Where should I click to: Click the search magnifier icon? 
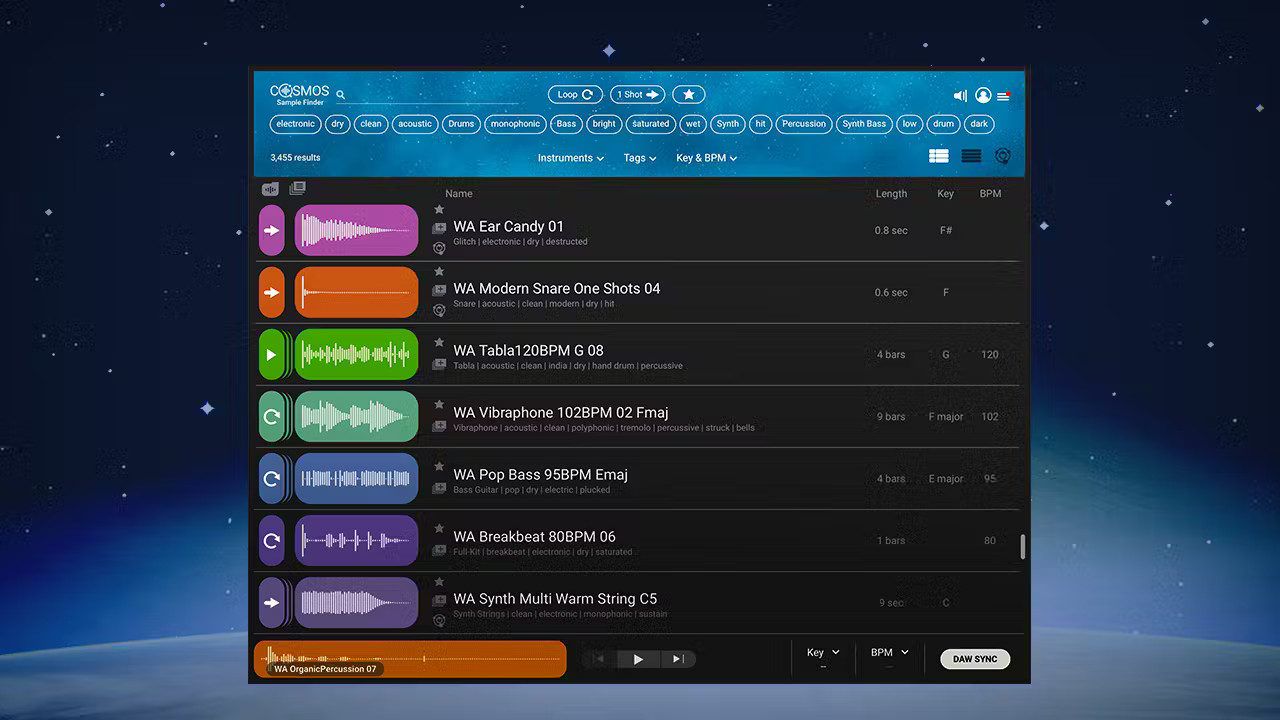click(x=340, y=95)
